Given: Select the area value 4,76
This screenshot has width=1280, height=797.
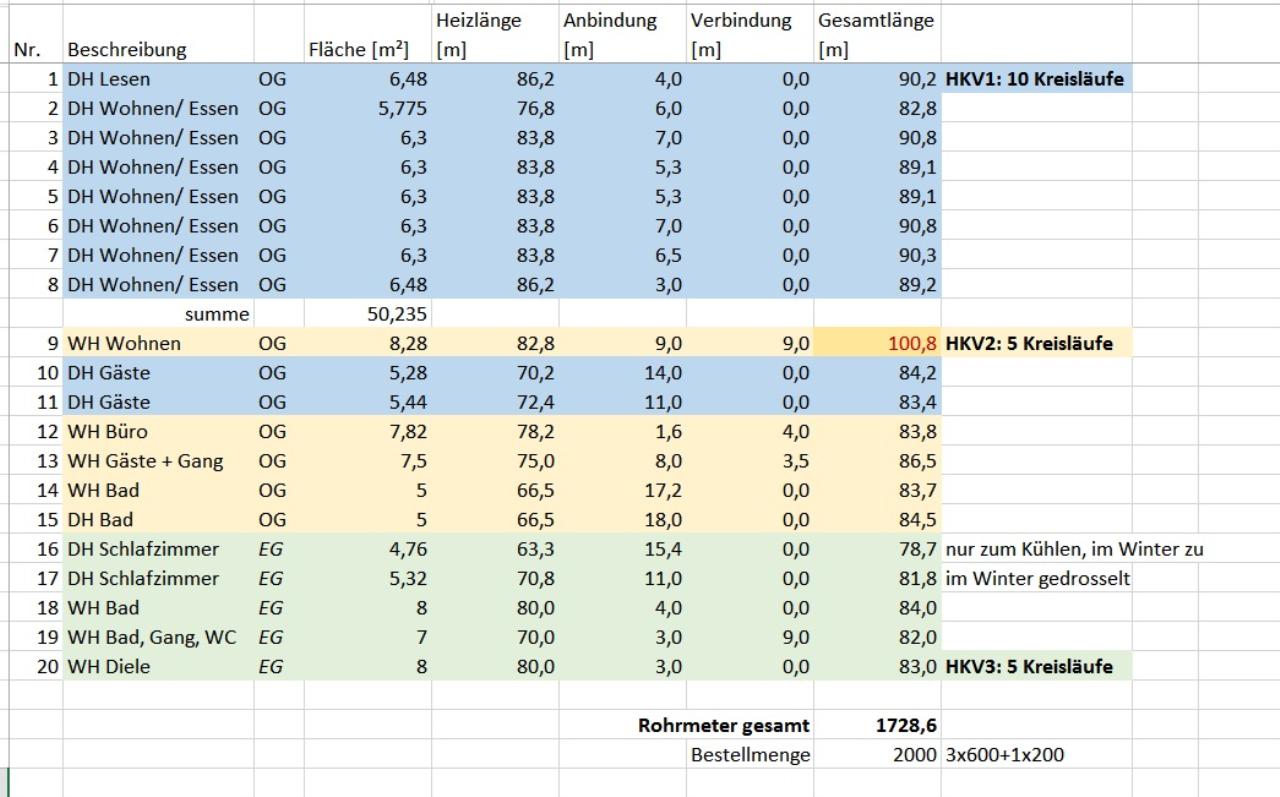Looking at the screenshot, I should 368,549.
